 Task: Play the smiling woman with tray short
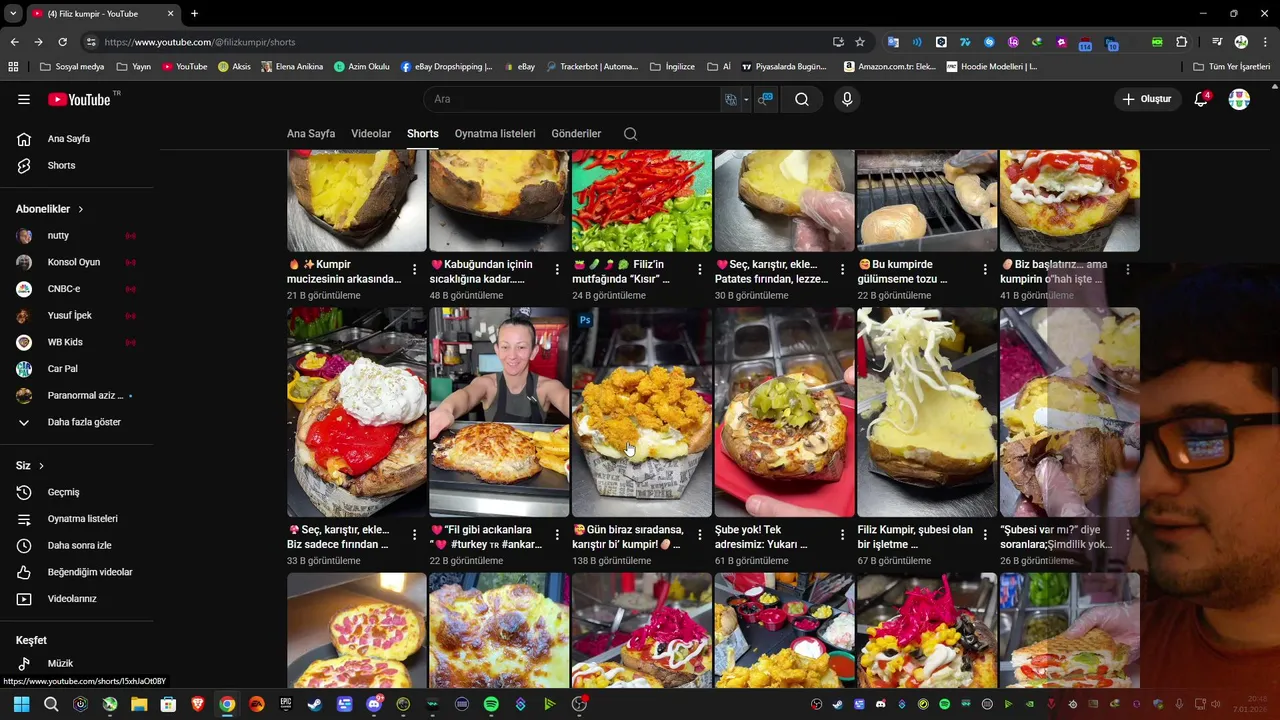point(499,412)
